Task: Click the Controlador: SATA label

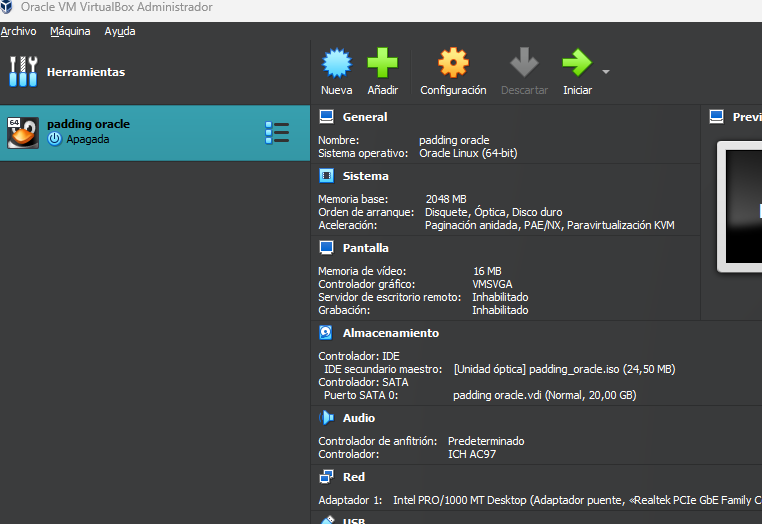Action: pyautogui.click(x=363, y=383)
